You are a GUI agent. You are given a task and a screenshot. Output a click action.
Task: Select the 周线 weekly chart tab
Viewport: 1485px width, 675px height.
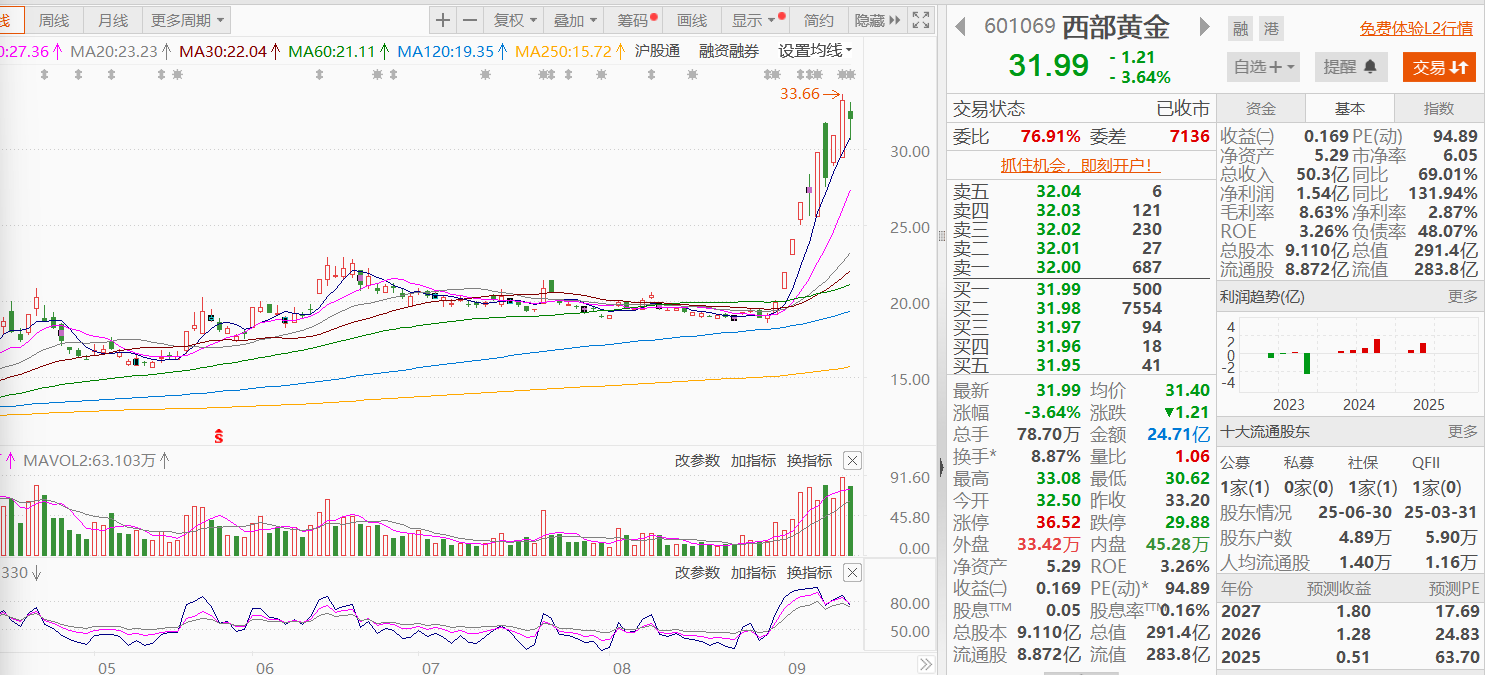53,20
